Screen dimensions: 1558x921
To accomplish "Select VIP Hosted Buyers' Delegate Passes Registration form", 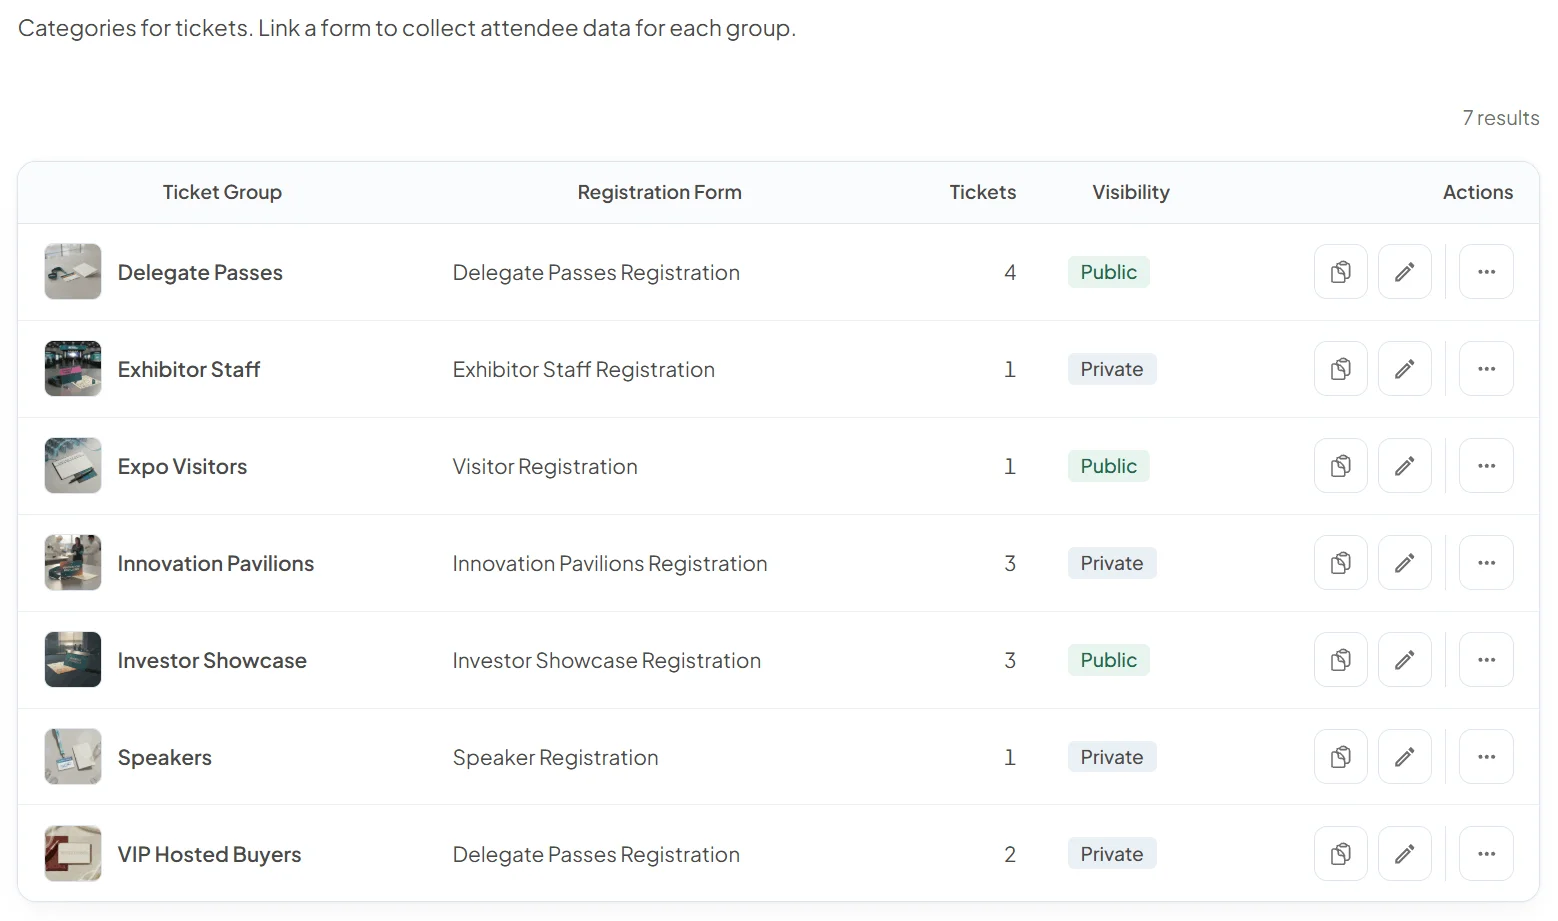I will (x=596, y=855).
